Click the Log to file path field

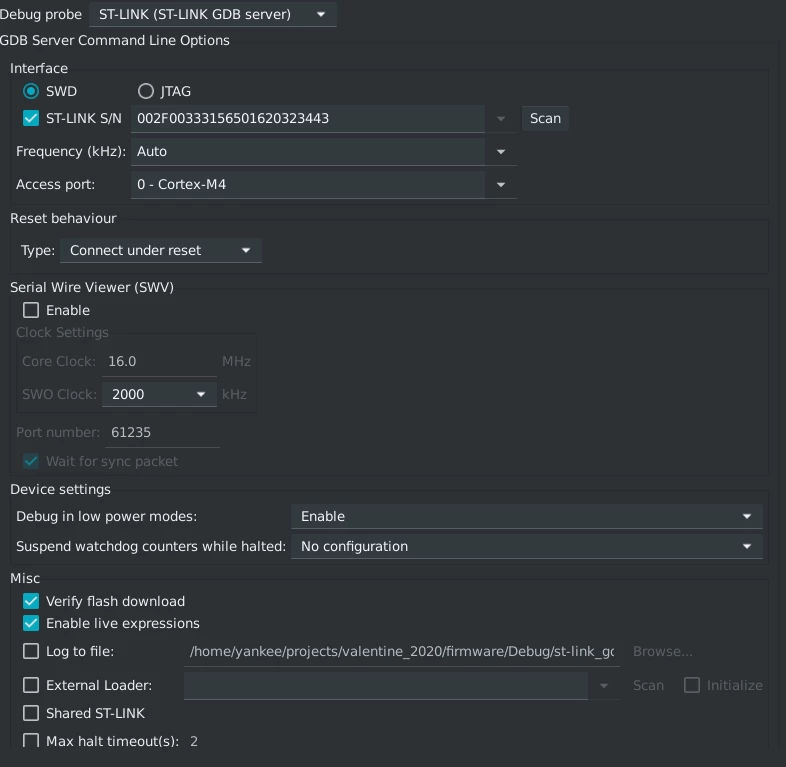(402, 652)
